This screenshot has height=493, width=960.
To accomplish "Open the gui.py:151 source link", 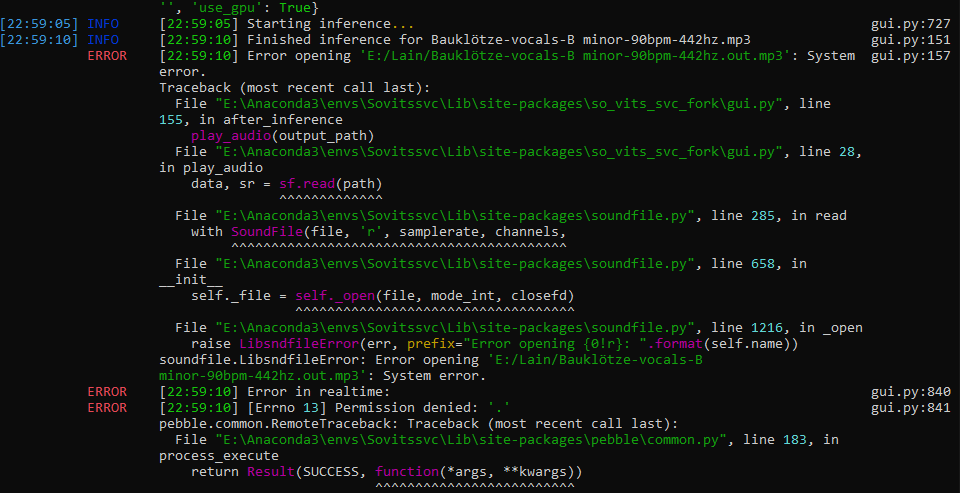I will pos(910,40).
